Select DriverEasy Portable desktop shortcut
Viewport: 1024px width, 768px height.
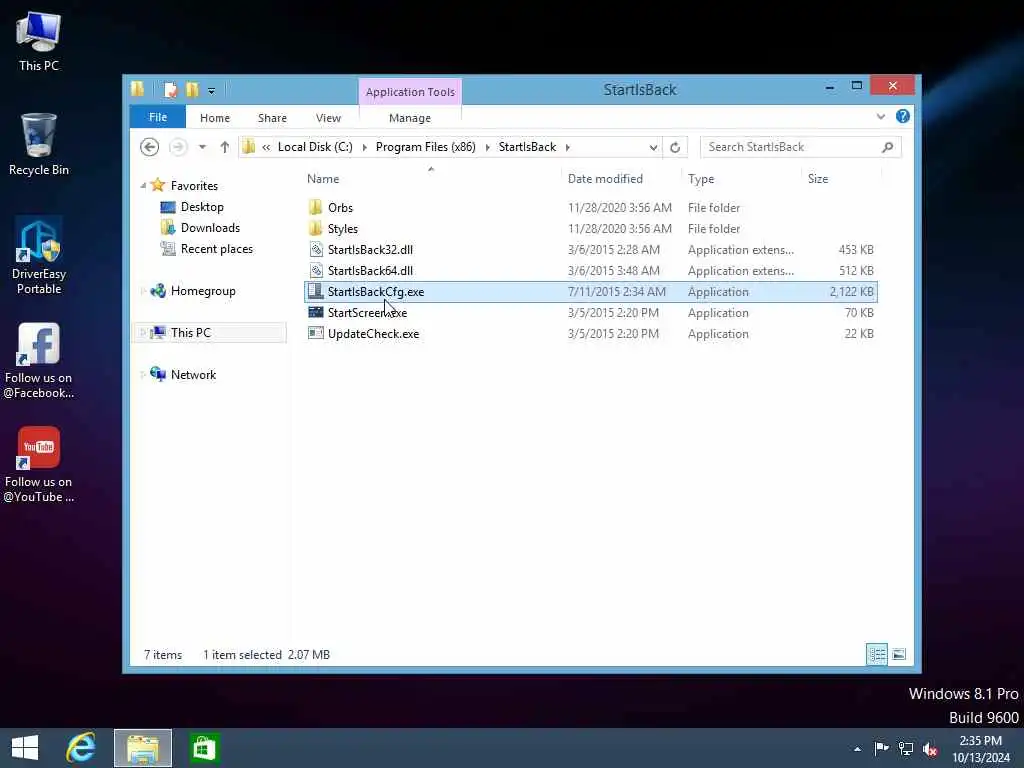pyautogui.click(x=39, y=256)
